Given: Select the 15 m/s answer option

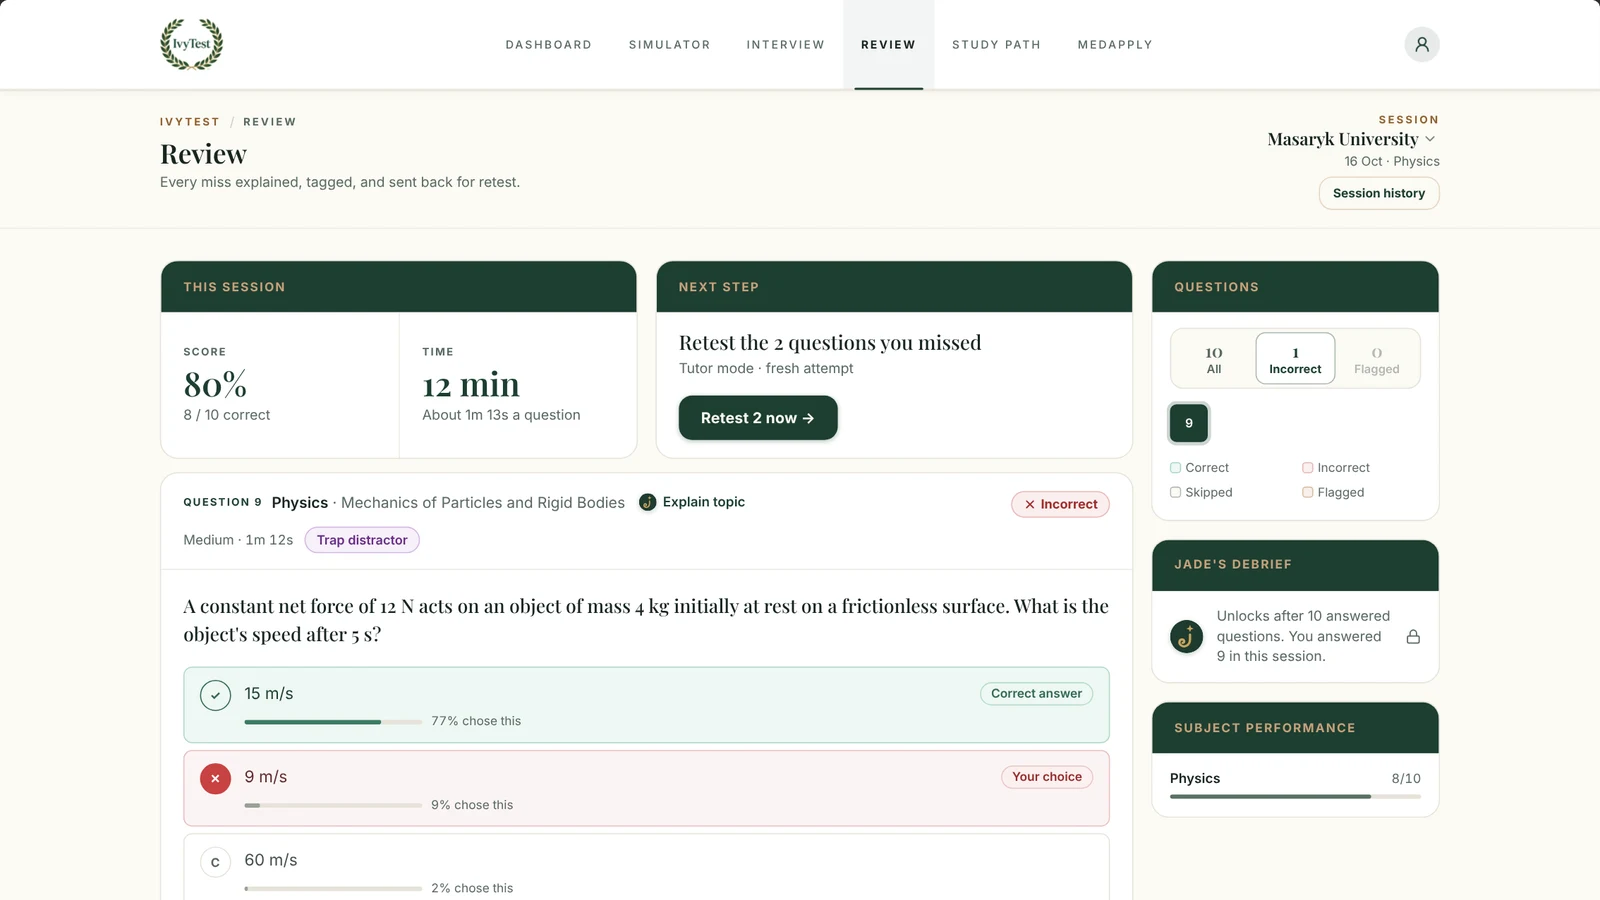Looking at the screenshot, I should click(x=646, y=705).
